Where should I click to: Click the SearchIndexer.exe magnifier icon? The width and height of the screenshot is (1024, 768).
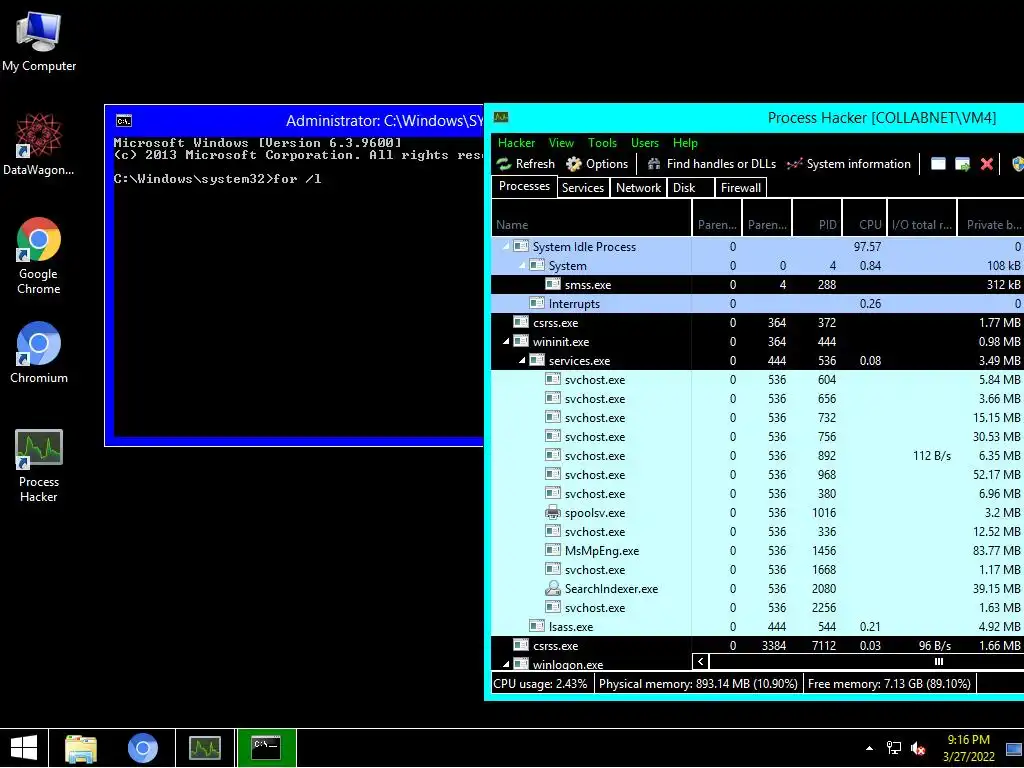(552, 588)
